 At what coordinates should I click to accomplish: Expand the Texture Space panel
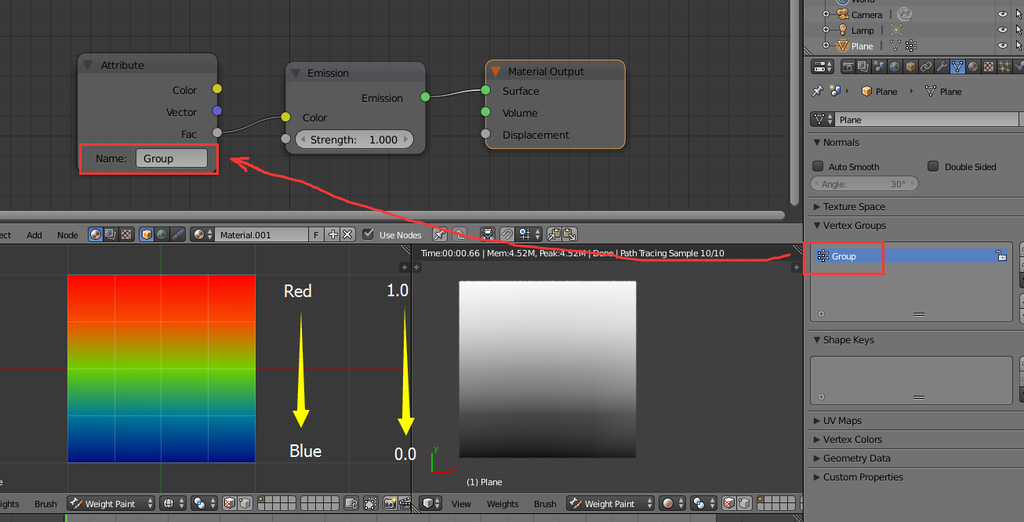coord(817,206)
